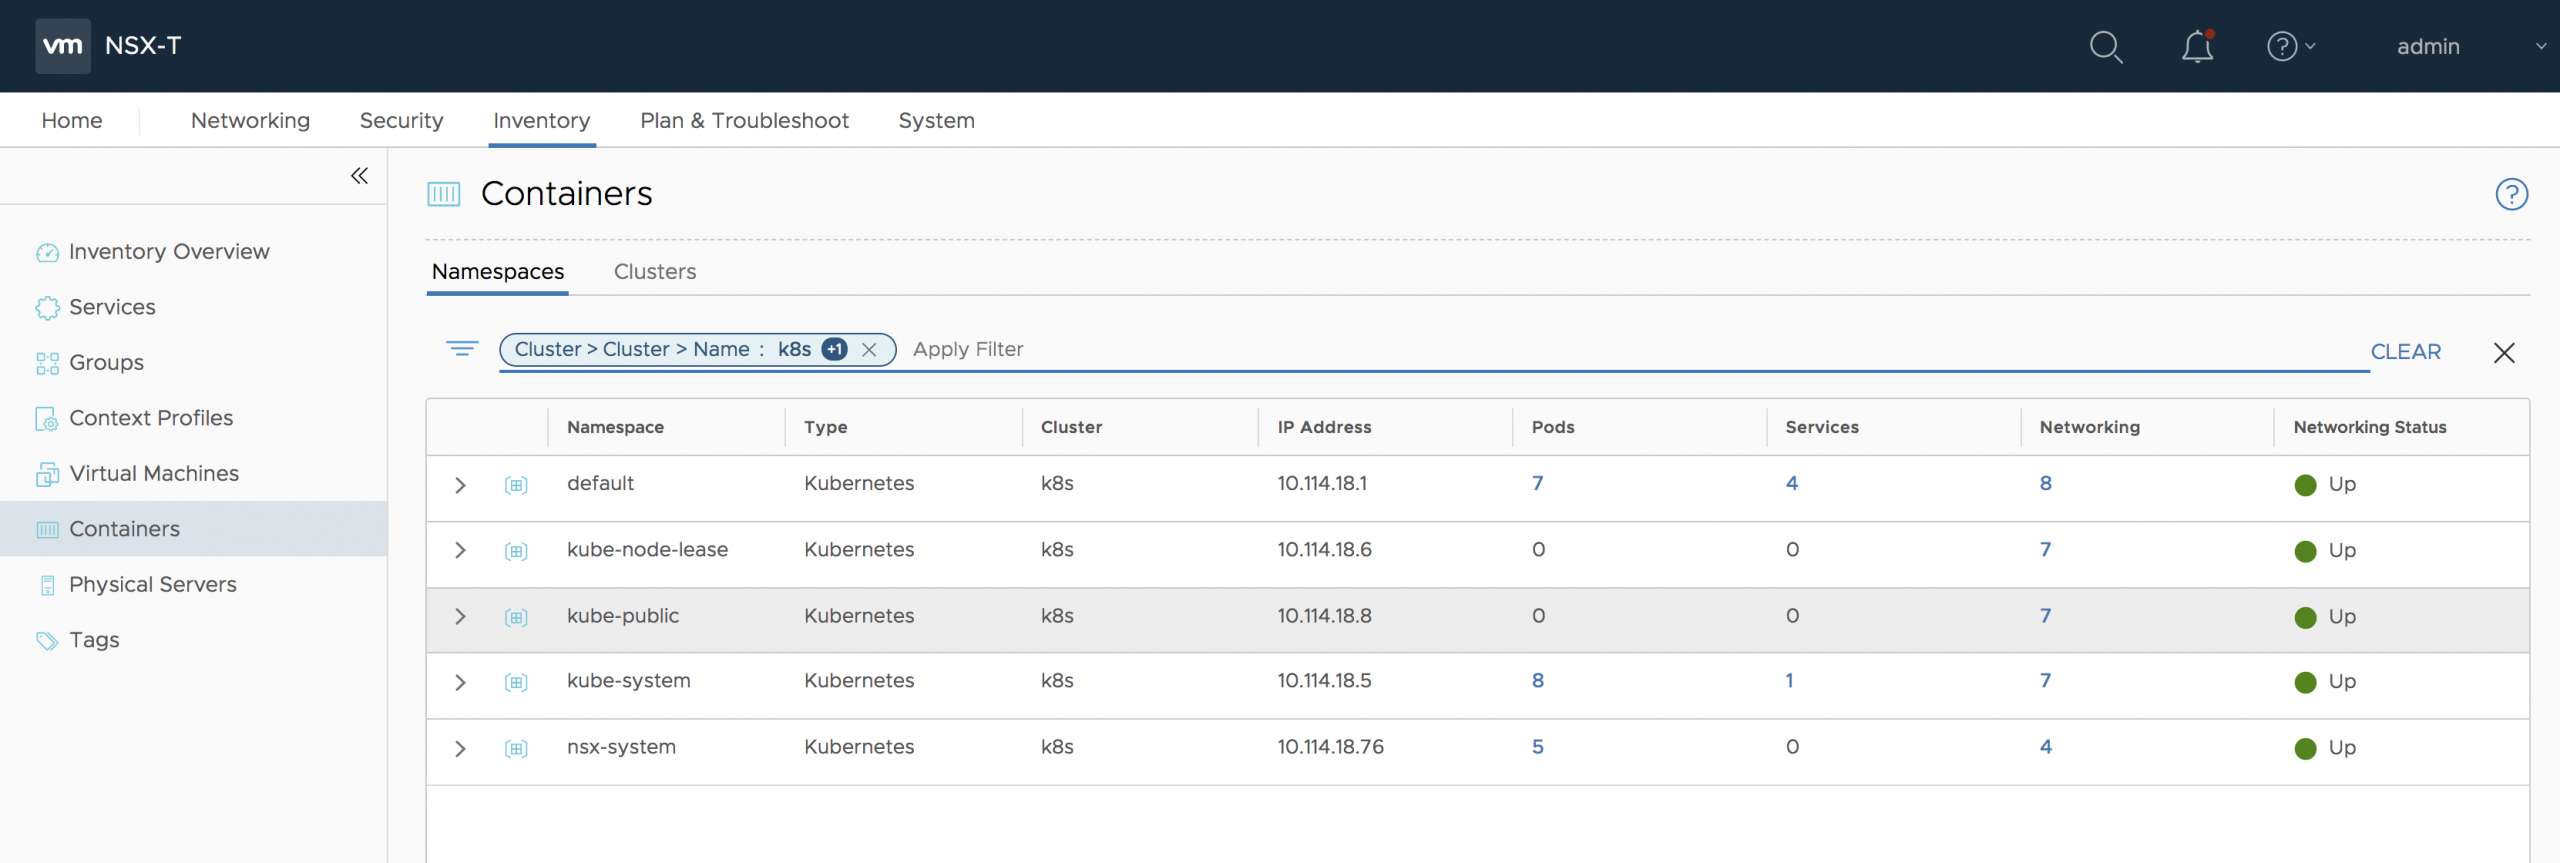Click the namespace icon beside kube-system
2560x863 pixels.
516,683
